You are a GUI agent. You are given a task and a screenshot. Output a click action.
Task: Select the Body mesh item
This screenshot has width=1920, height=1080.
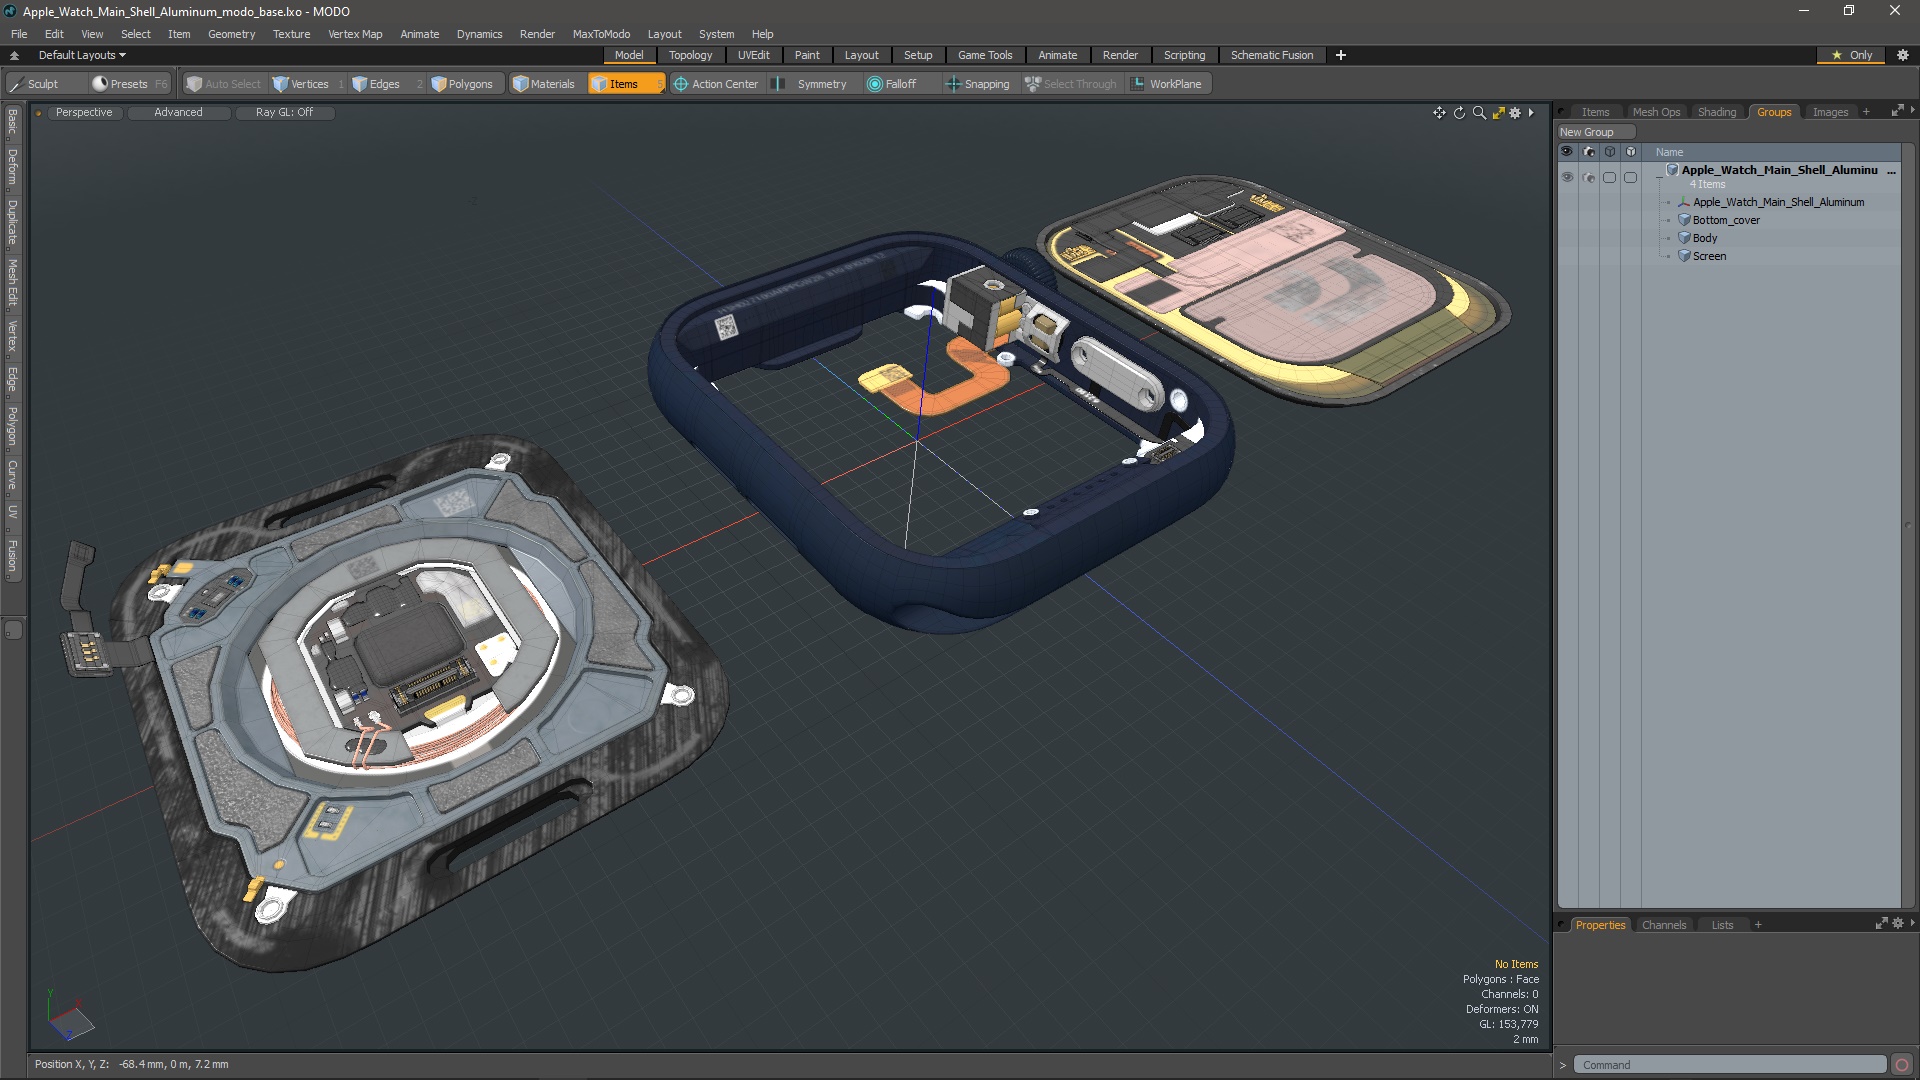(x=1704, y=238)
